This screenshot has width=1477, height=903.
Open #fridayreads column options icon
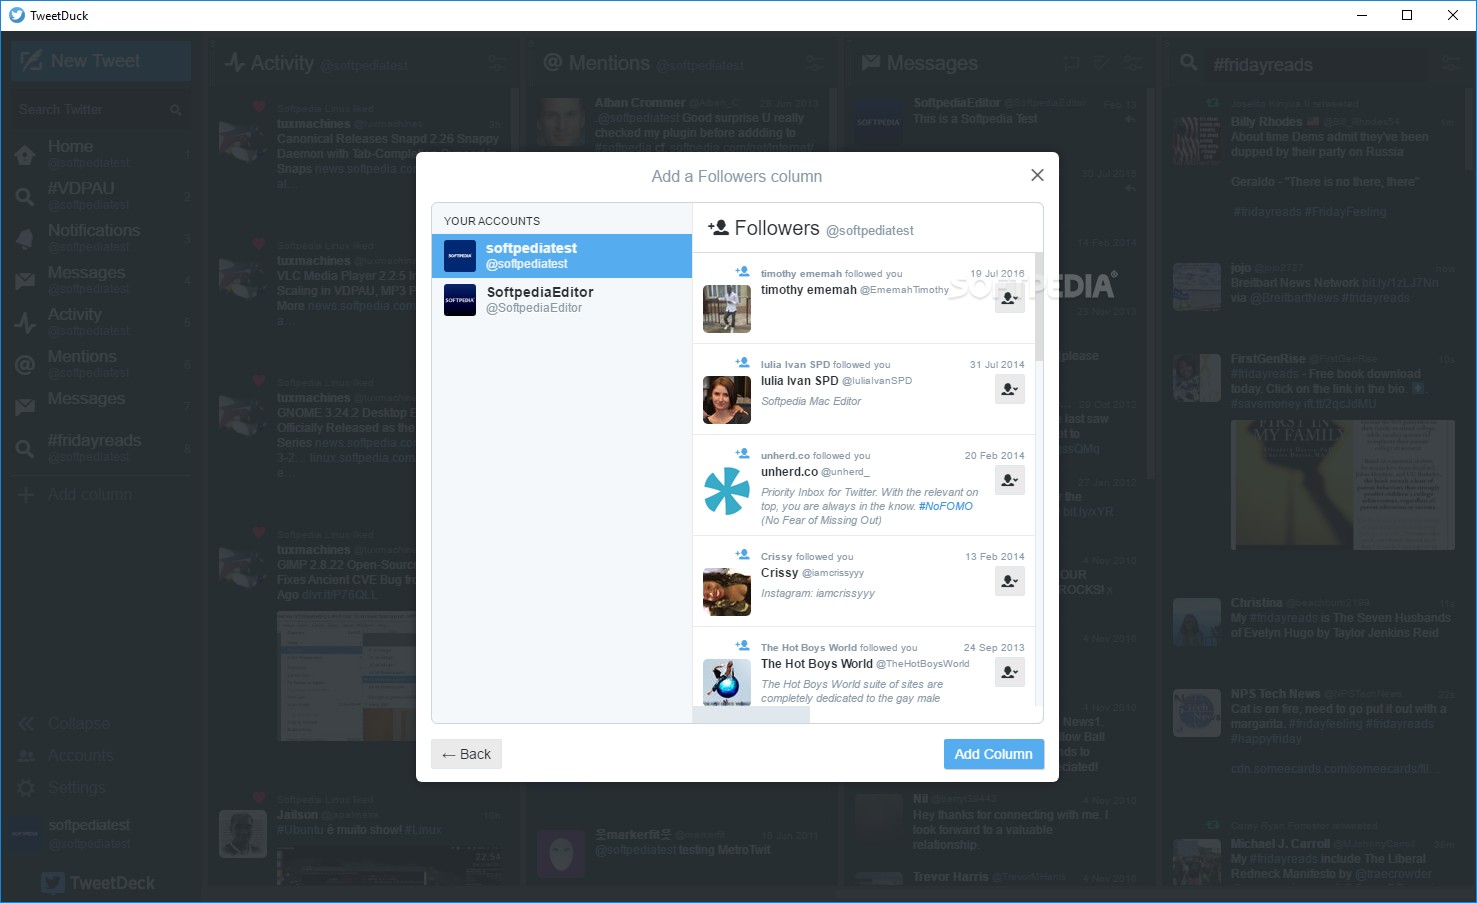tap(1450, 63)
